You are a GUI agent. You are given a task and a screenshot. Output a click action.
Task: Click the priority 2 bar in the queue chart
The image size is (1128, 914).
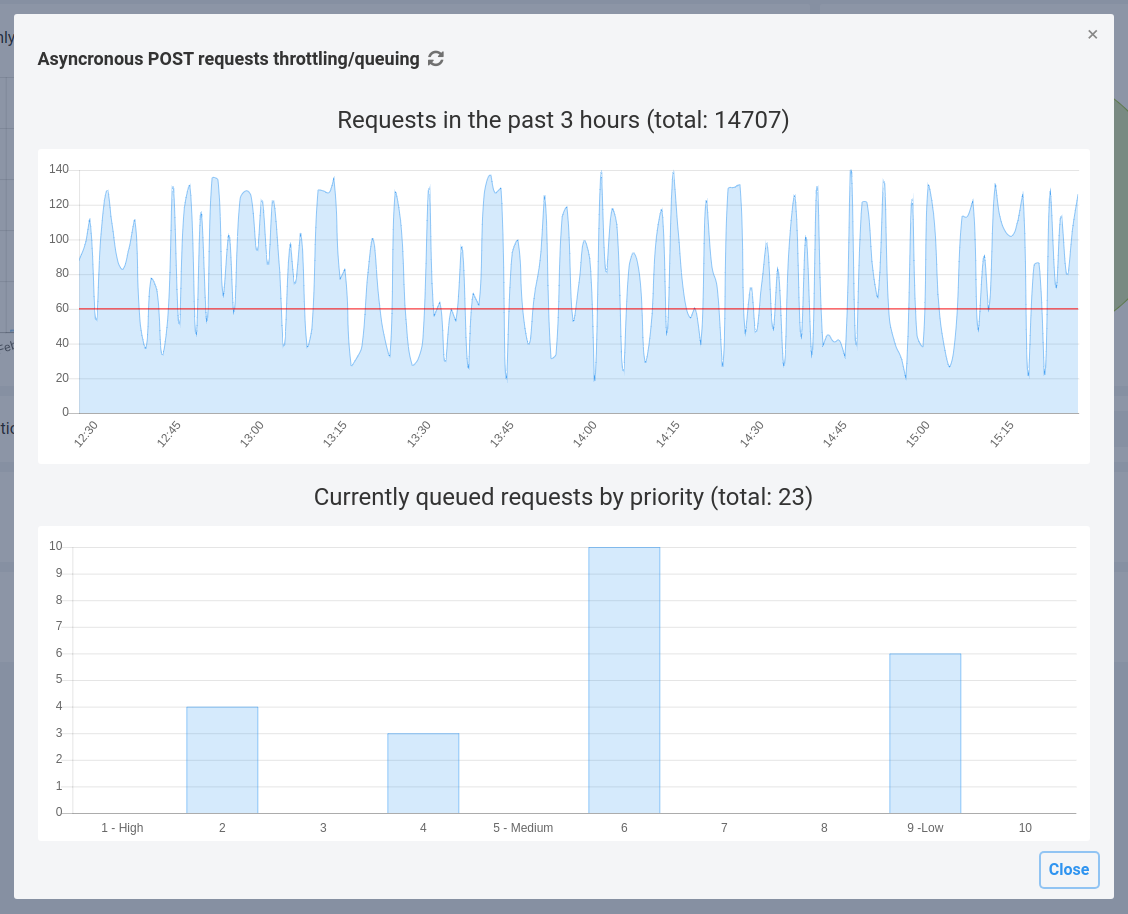click(222, 760)
